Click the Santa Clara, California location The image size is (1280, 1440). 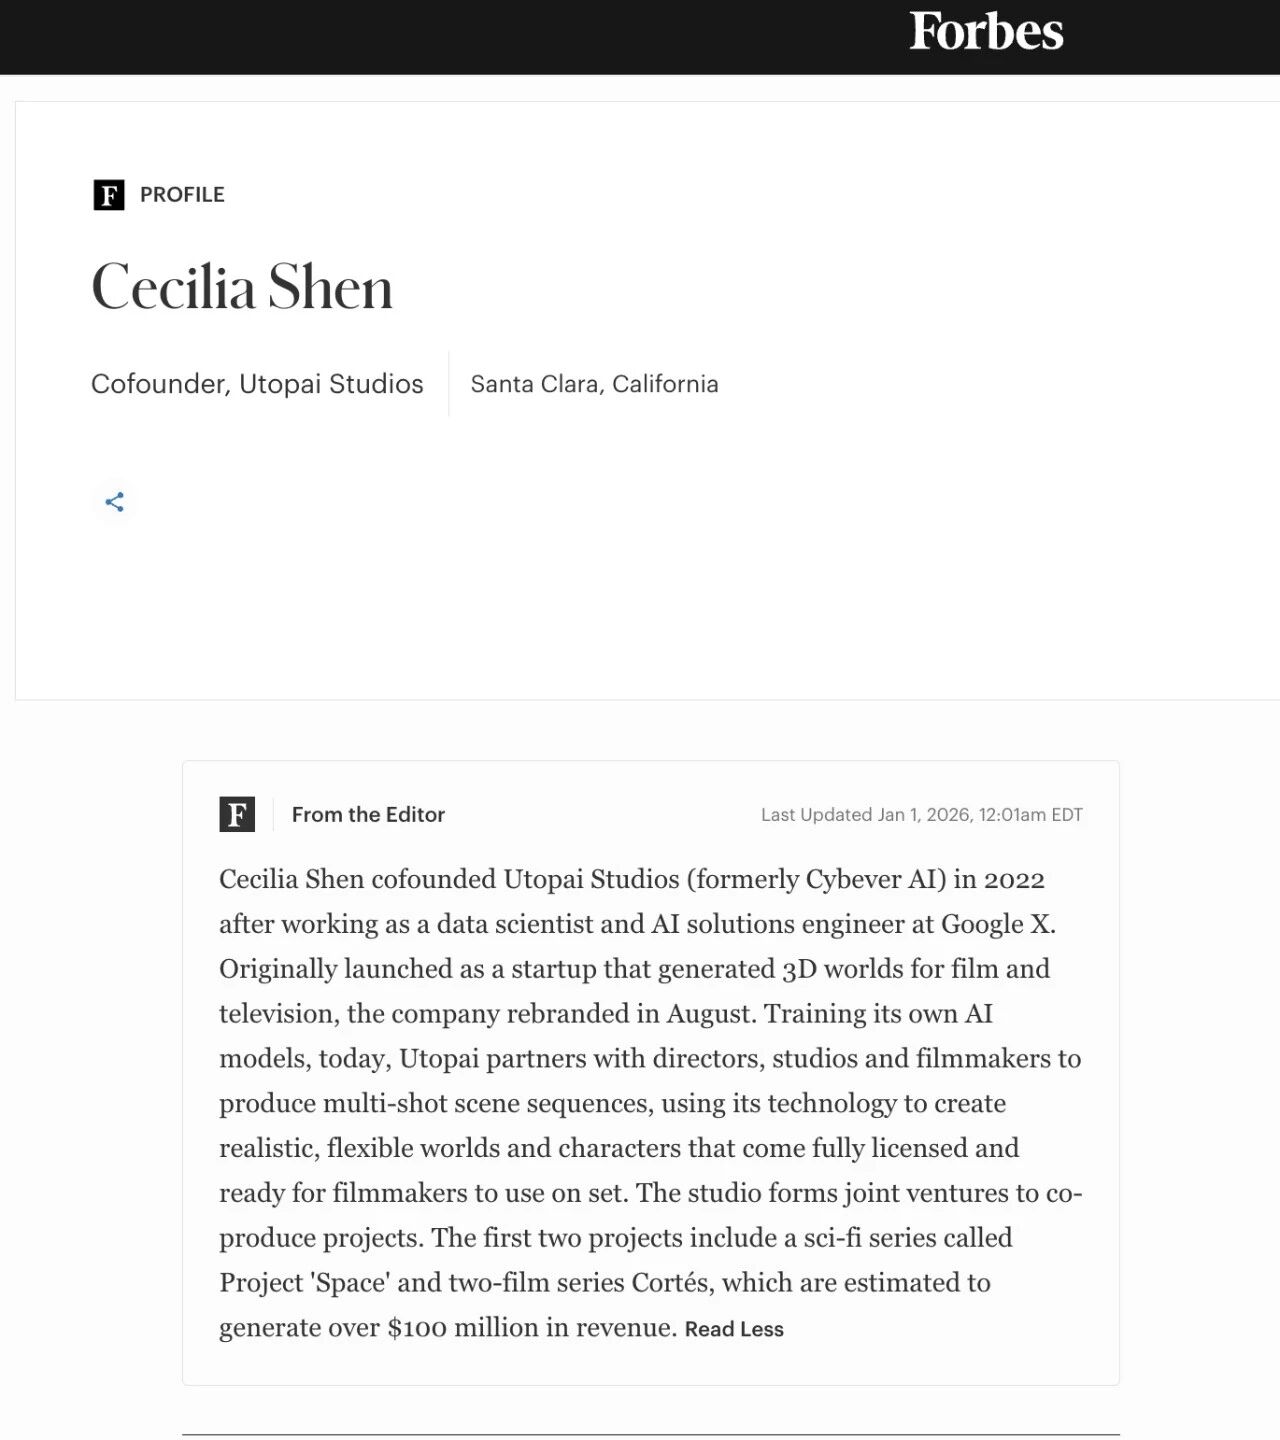pos(594,384)
